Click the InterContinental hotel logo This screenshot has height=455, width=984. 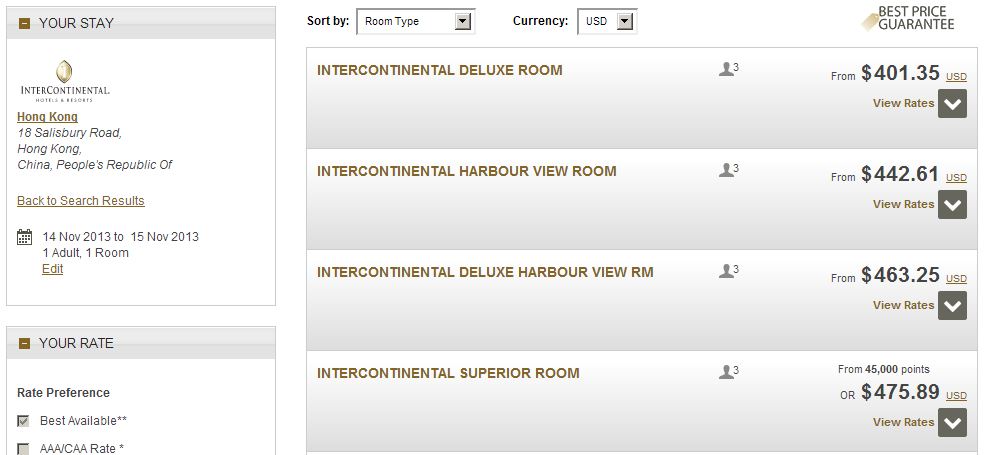(x=65, y=81)
